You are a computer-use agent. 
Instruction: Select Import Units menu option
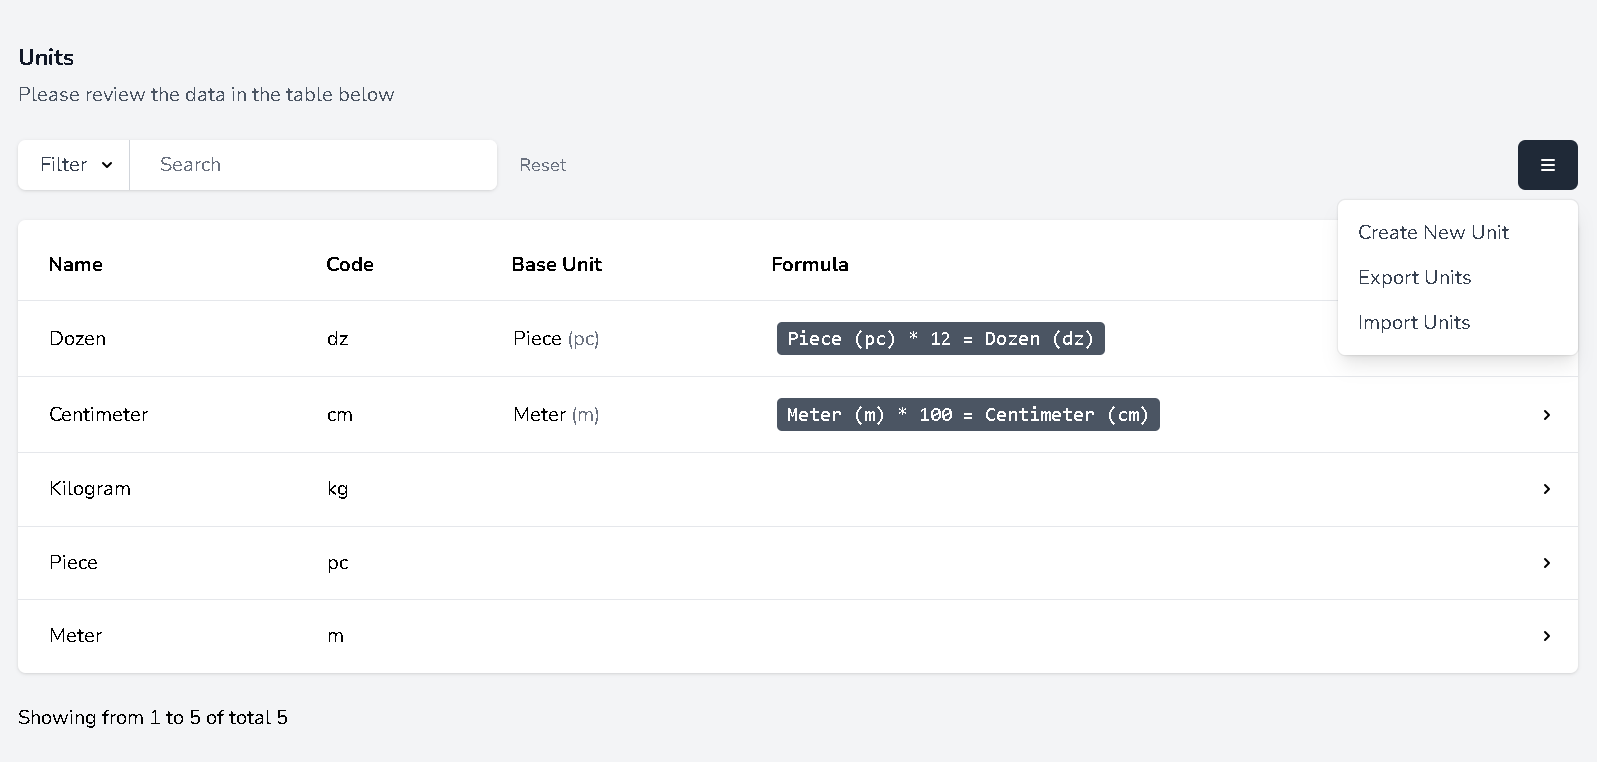pyautogui.click(x=1413, y=322)
